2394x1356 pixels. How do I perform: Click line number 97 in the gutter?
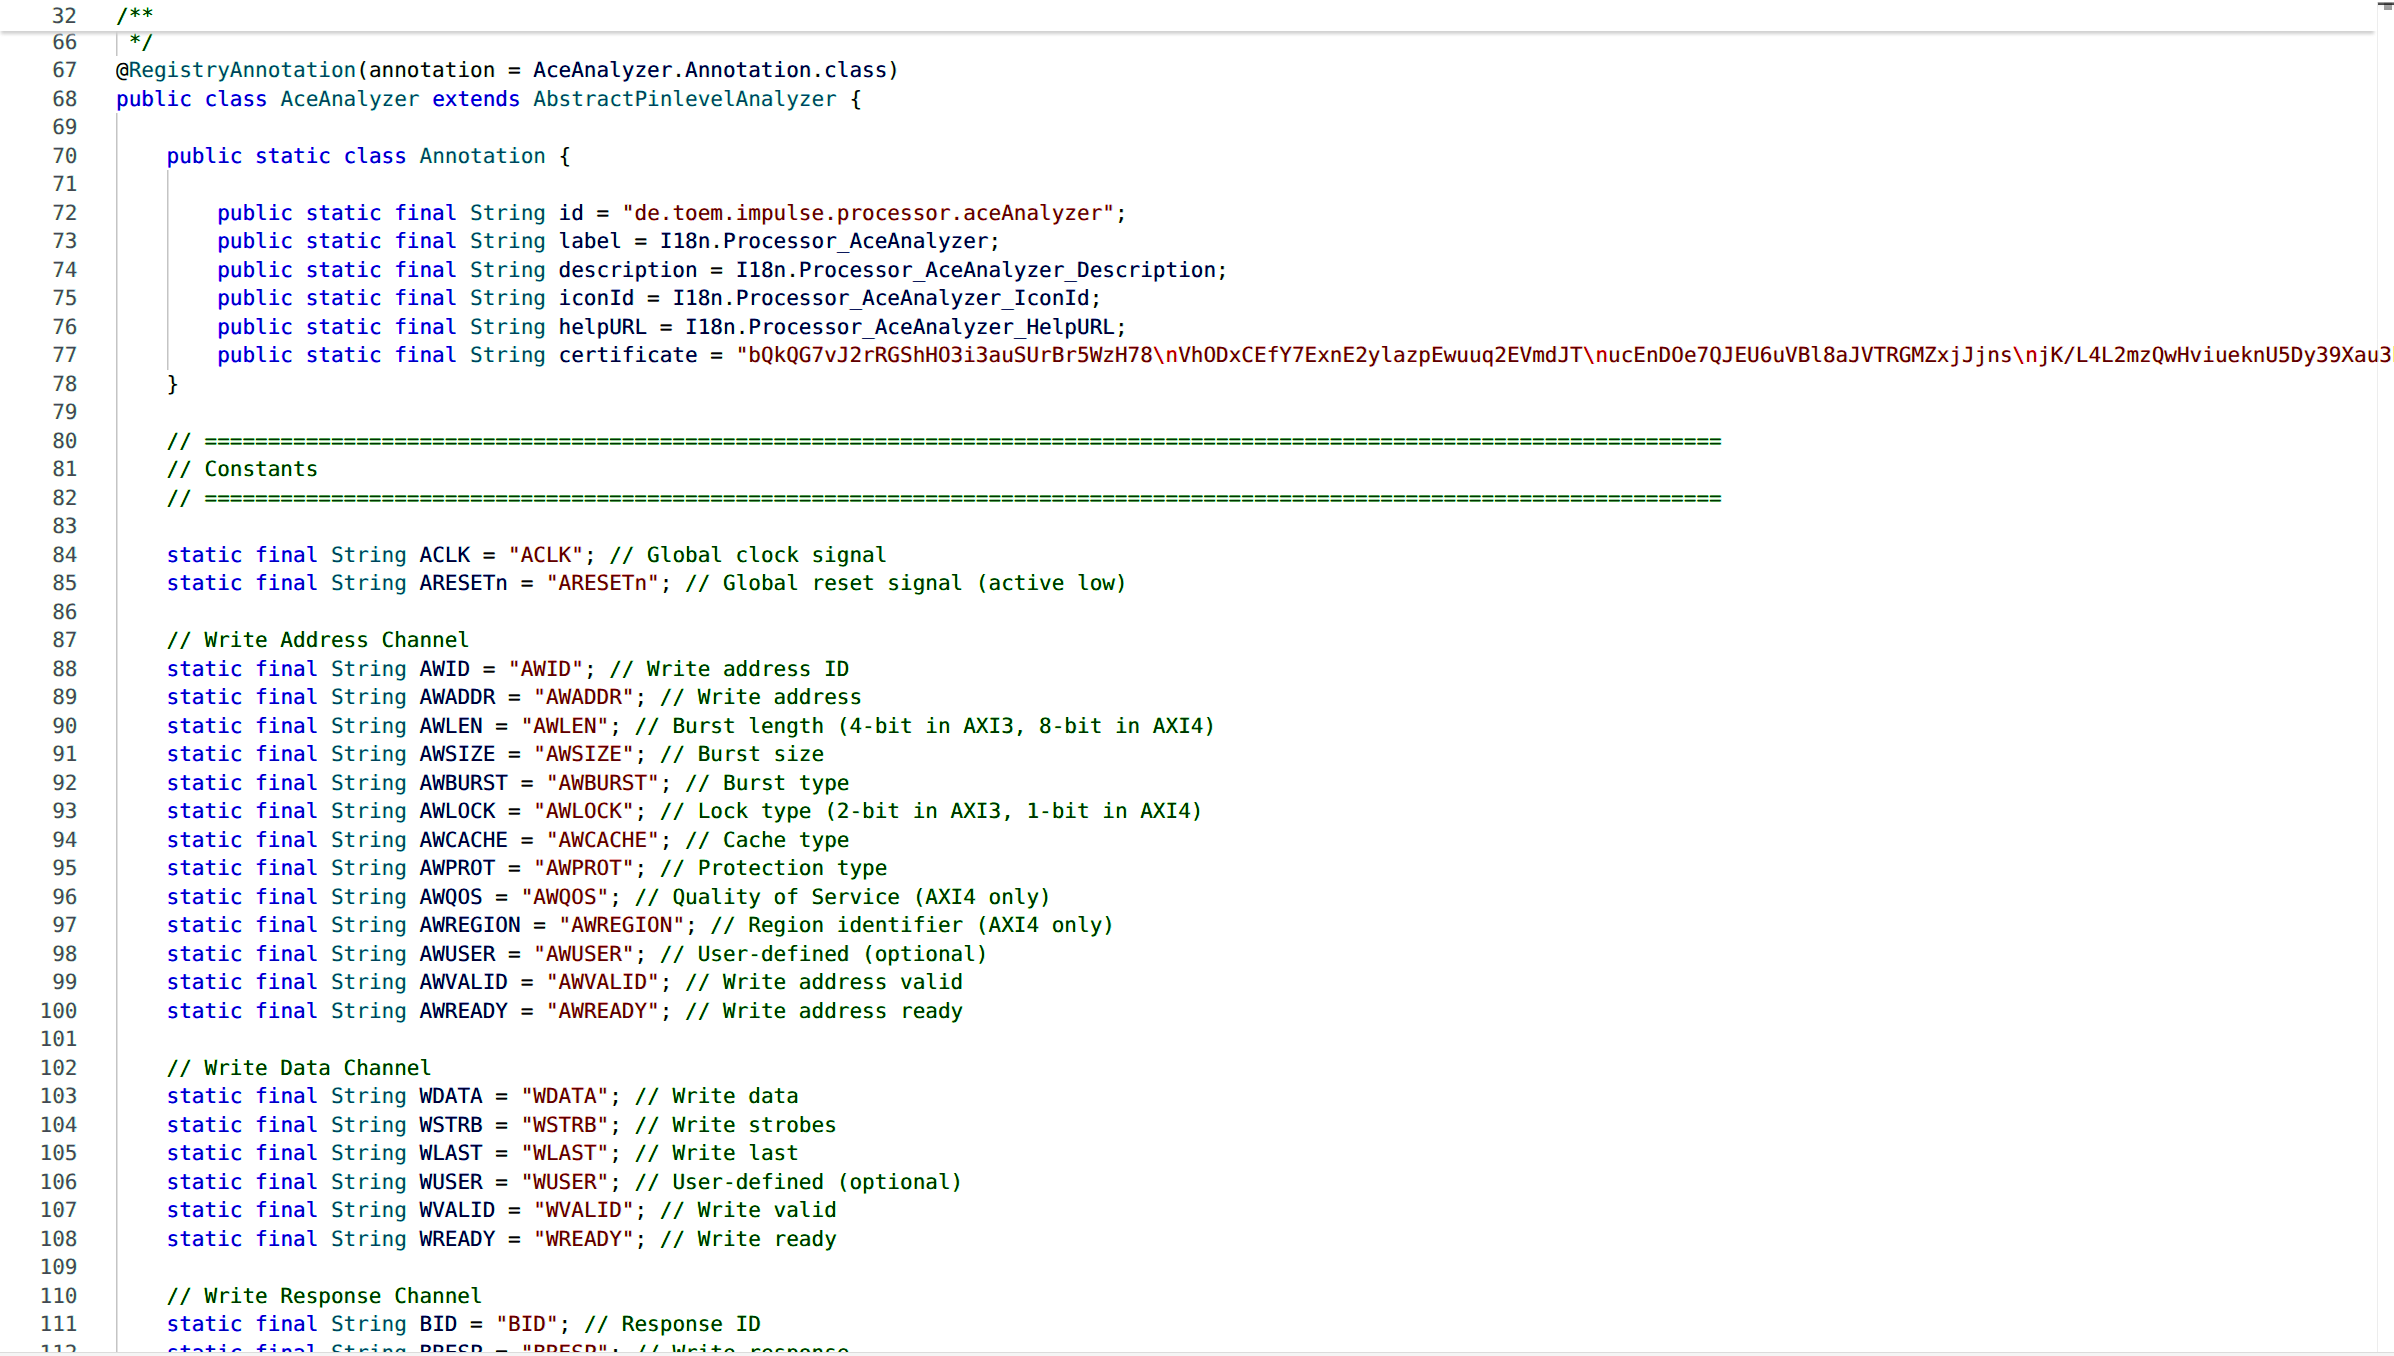(x=64, y=925)
